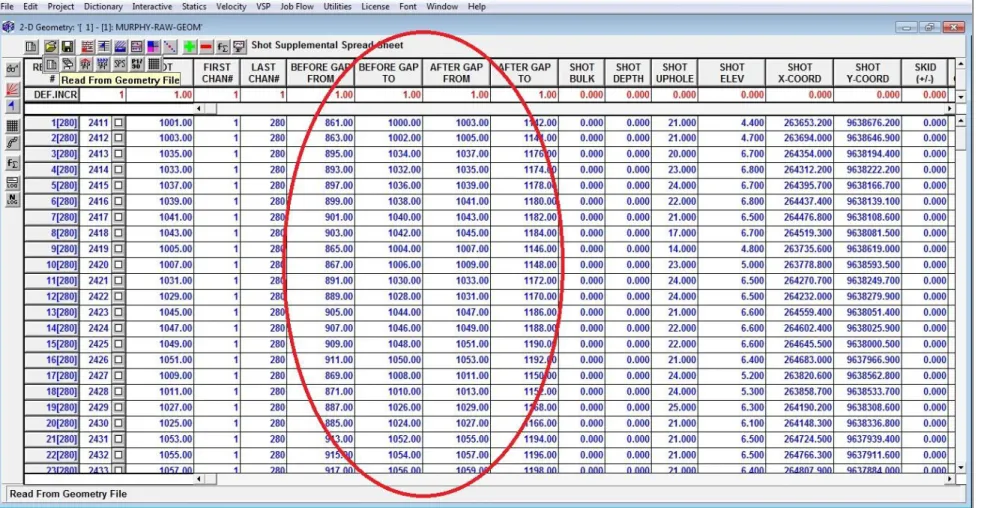Click the red minus delete row icon
Image resolution: width=984 pixels, height=508 pixels.
point(206,46)
